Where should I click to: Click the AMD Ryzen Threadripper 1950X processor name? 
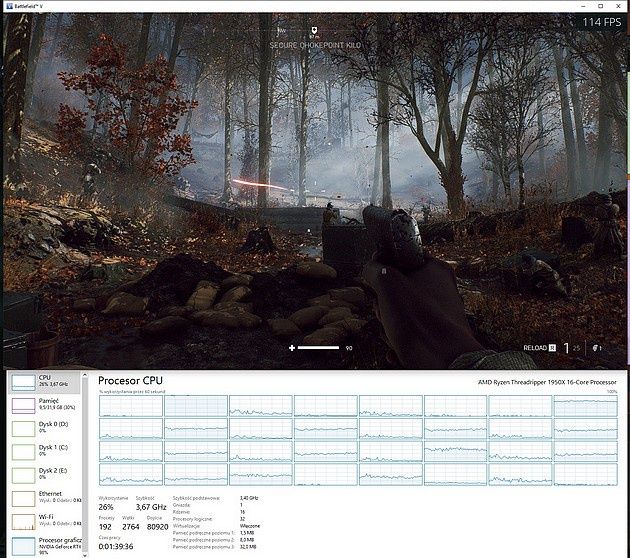[547, 382]
